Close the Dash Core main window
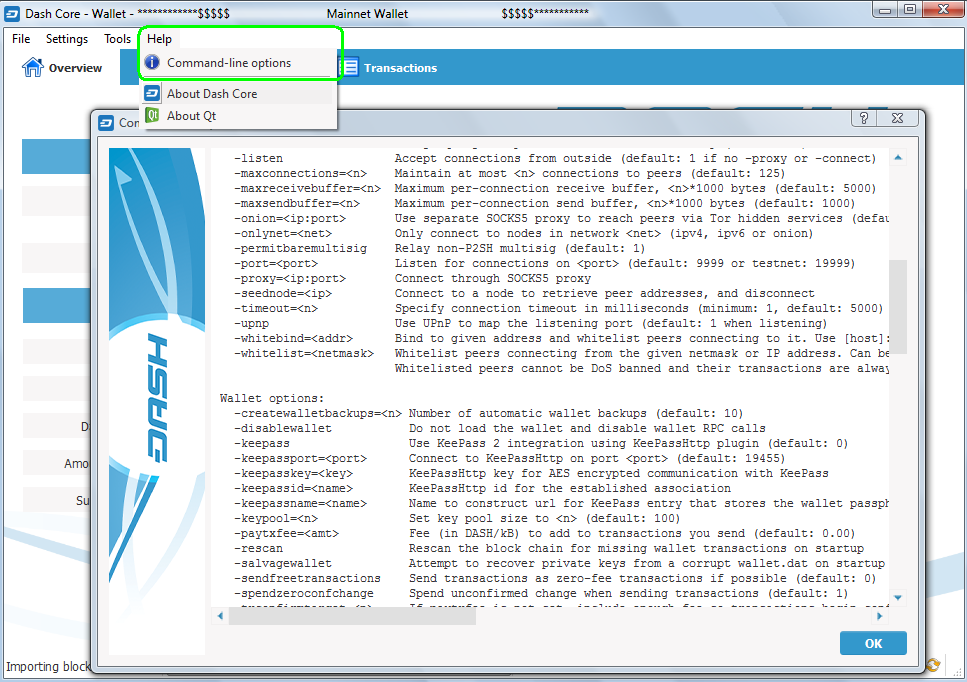This screenshot has width=967, height=682. 944,10
